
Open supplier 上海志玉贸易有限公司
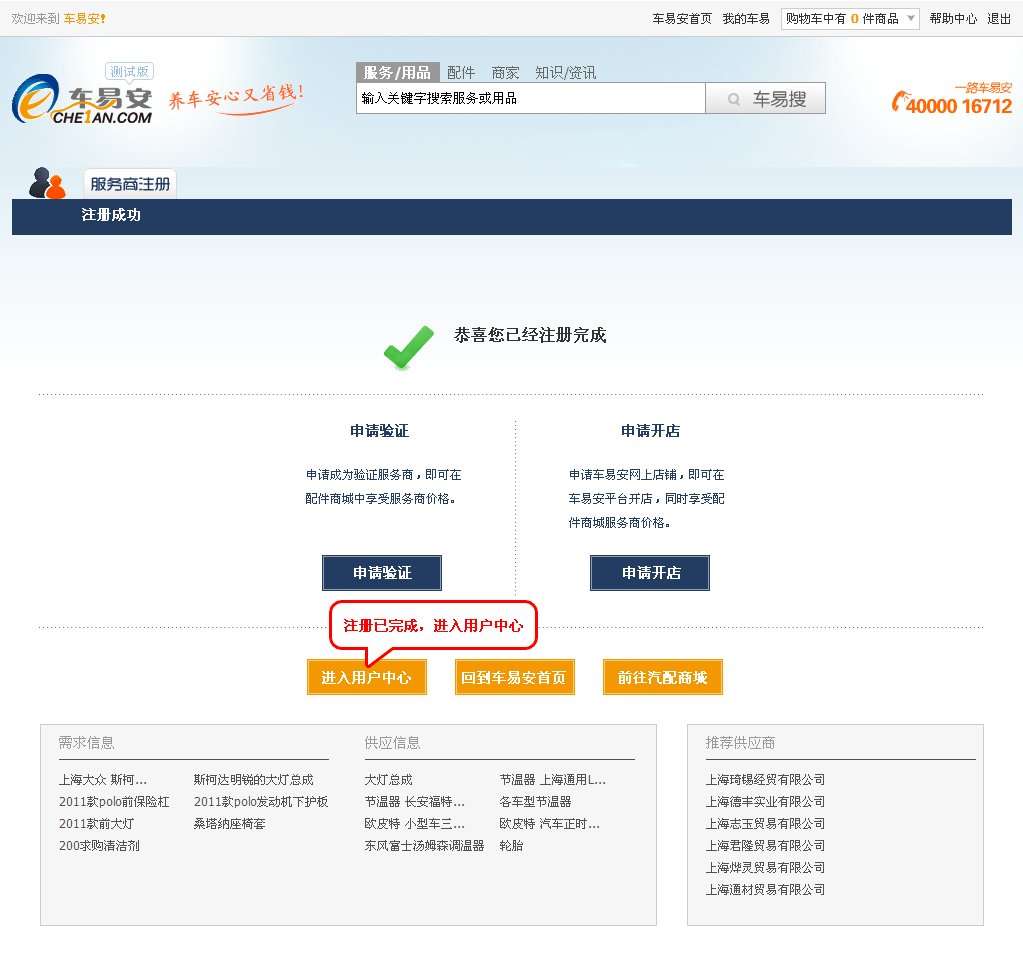point(765,824)
